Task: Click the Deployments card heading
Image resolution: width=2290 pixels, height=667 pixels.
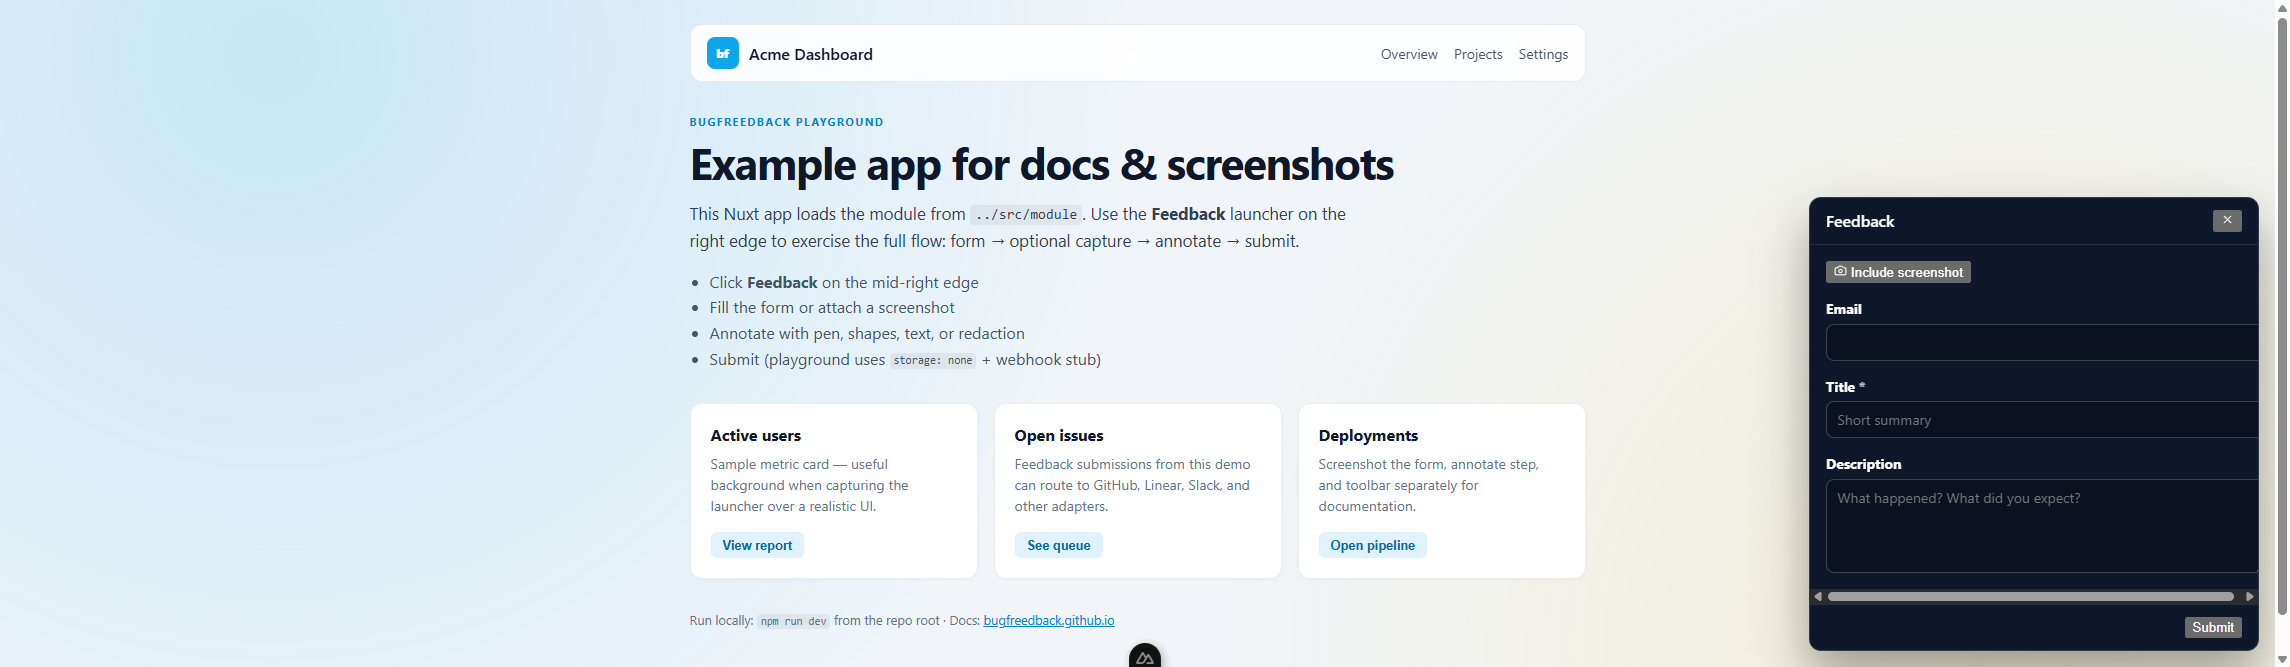Action: pyautogui.click(x=1367, y=436)
